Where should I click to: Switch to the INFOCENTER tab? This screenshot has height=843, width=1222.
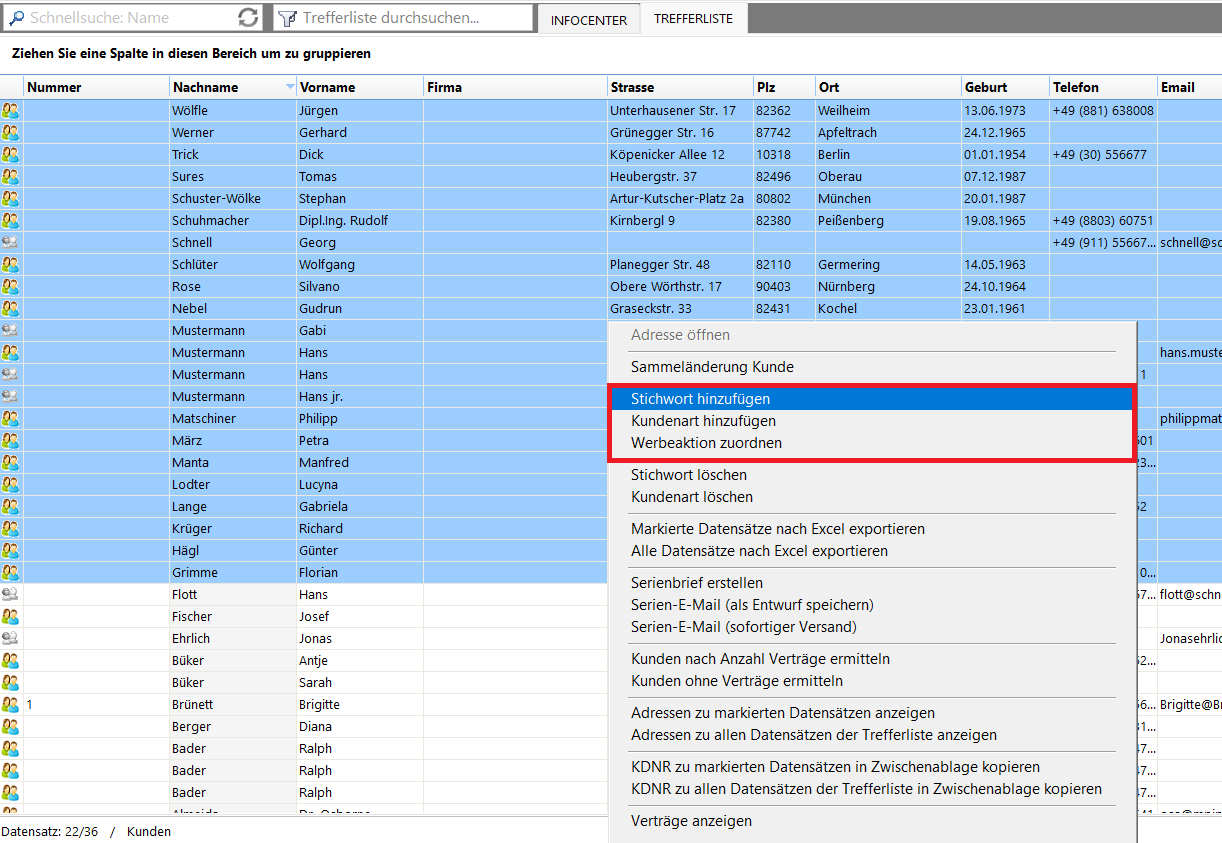pyautogui.click(x=589, y=20)
